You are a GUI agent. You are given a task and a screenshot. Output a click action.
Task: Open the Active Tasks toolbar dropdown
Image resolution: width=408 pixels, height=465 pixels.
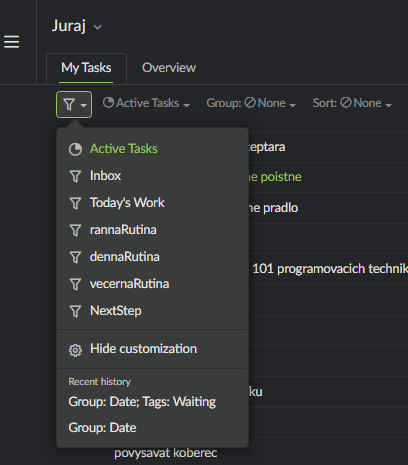coord(146,103)
